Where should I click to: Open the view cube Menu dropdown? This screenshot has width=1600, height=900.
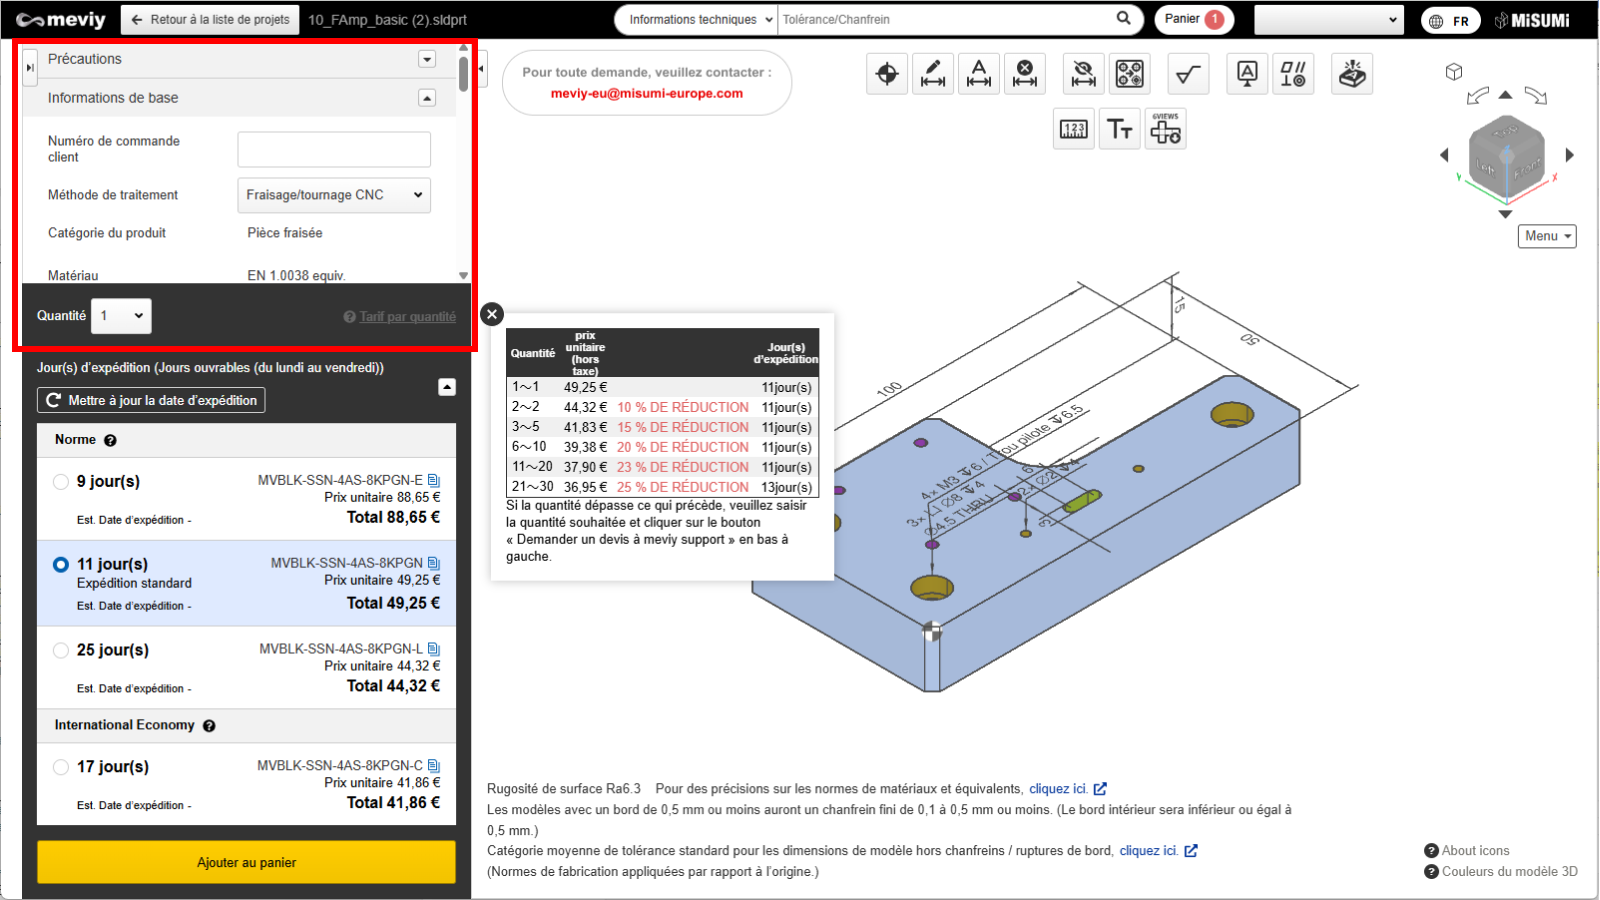1547,236
